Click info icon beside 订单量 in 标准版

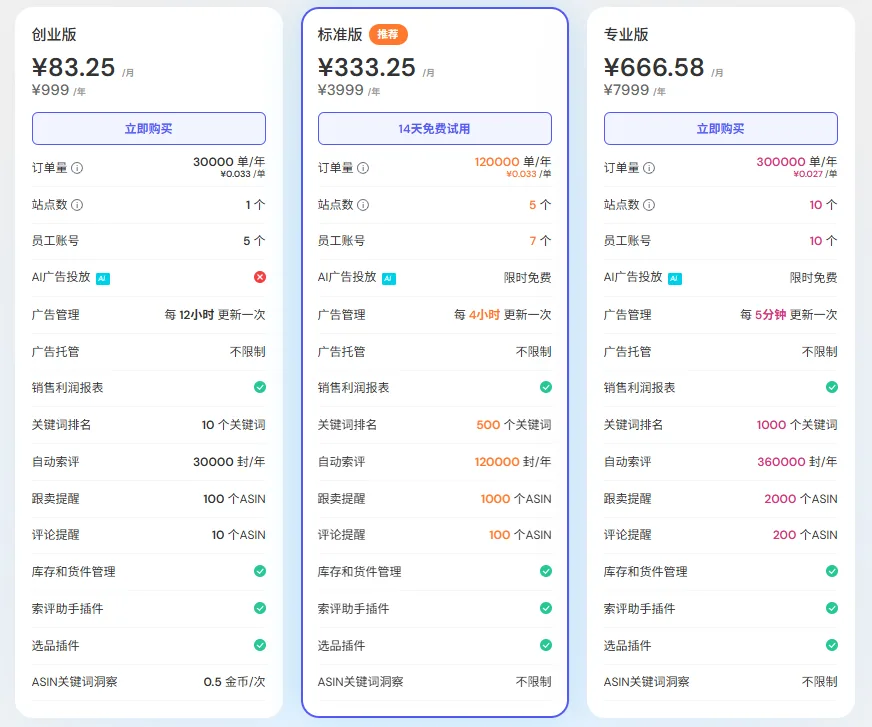click(x=363, y=168)
